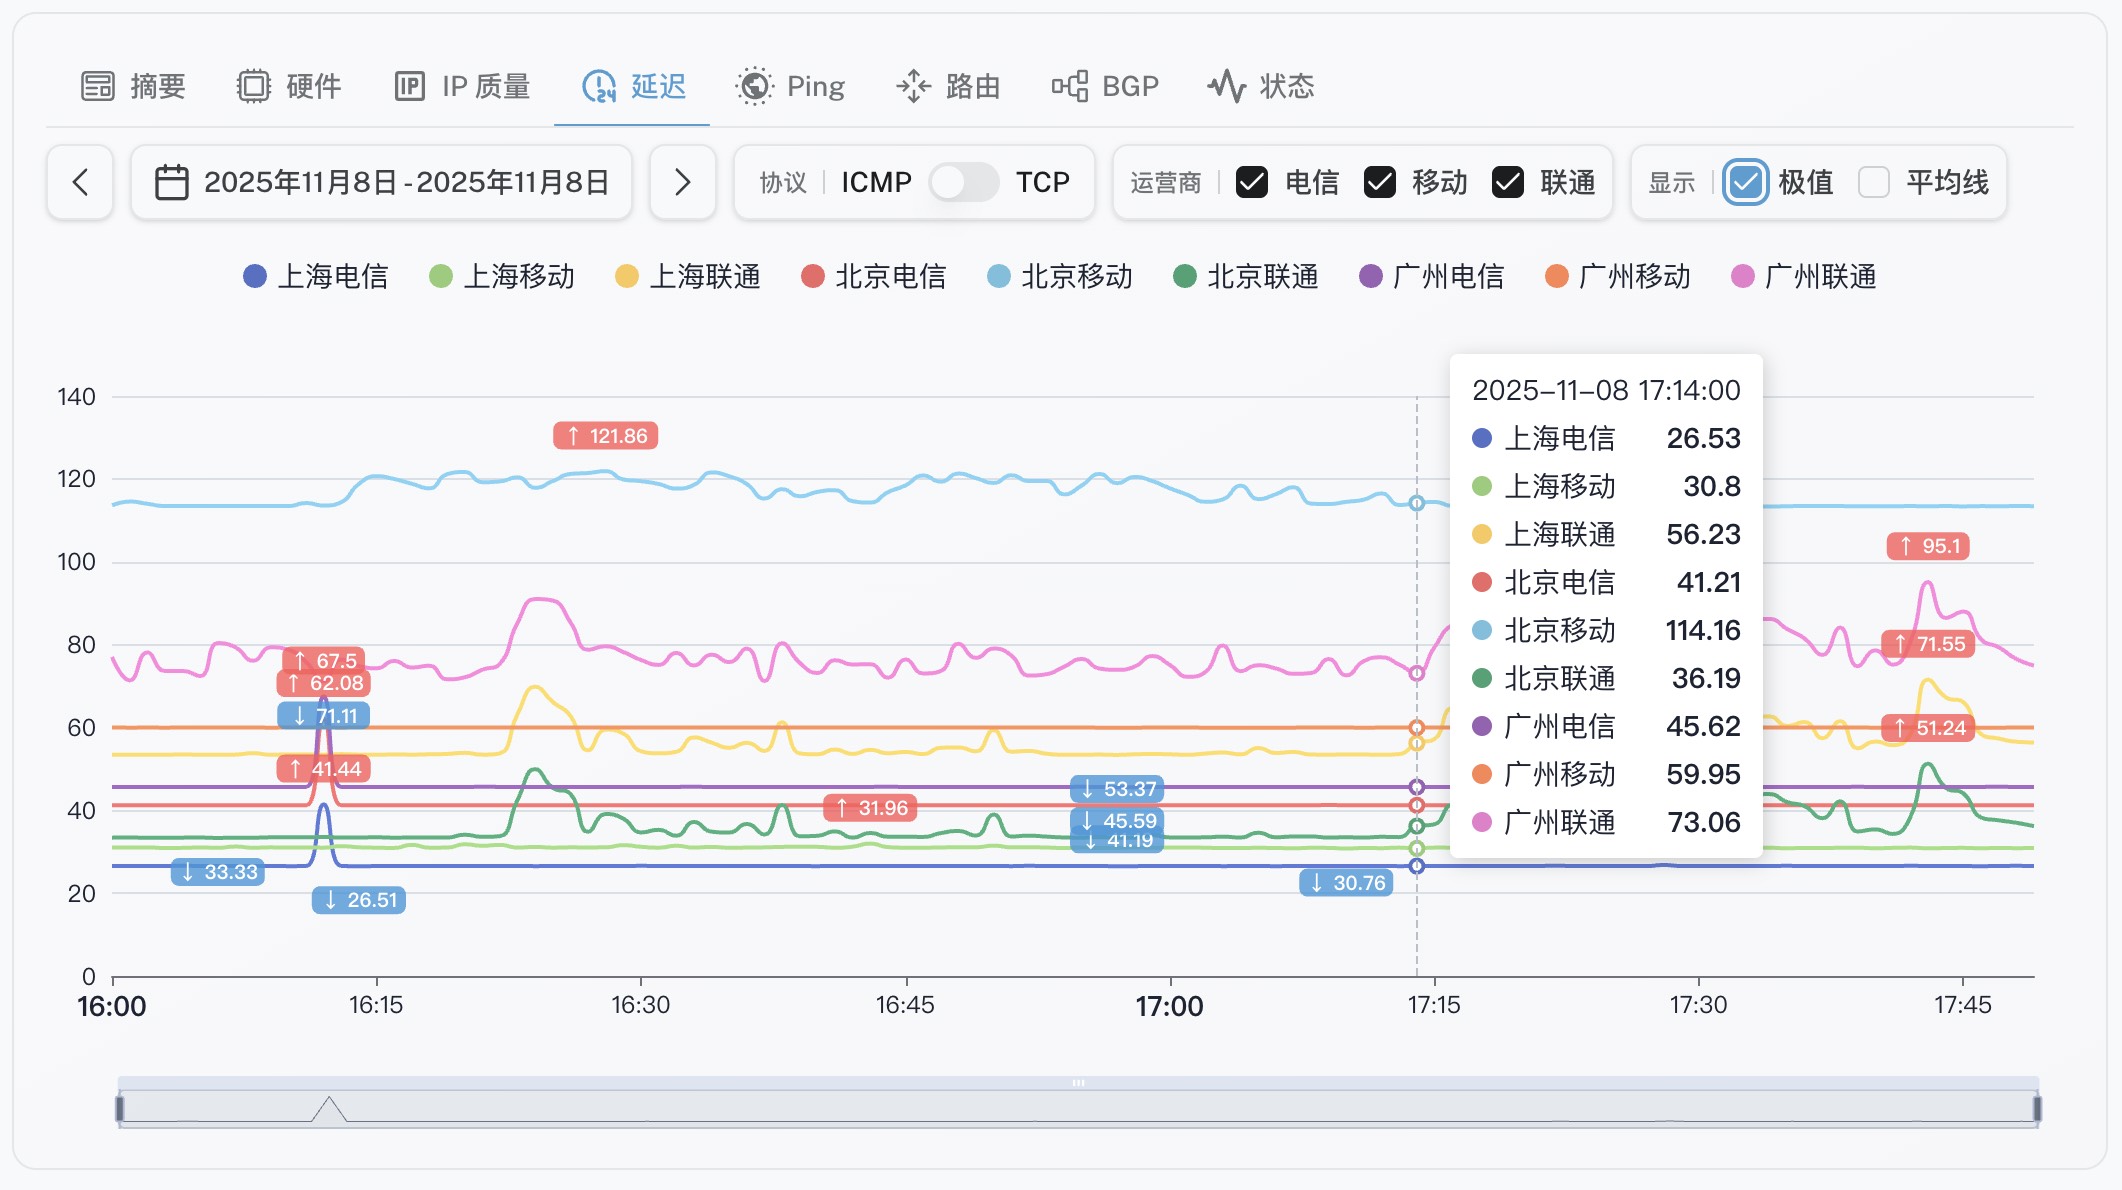This screenshot has height=1190, width=2122.
Task: Click the 硬件 hardware chip icon
Action: (254, 87)
